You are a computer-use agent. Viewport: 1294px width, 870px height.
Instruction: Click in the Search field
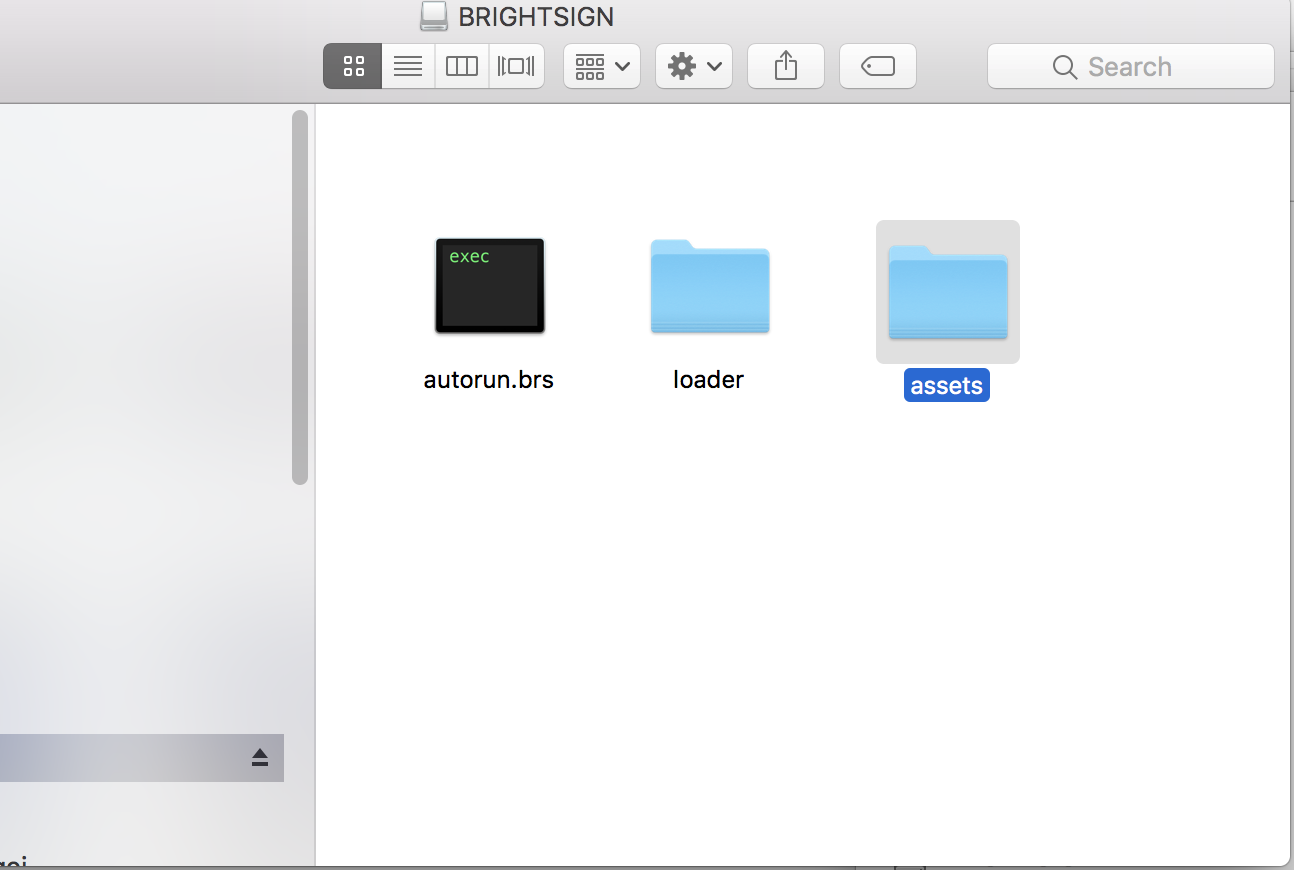[x=1131, y=67]
